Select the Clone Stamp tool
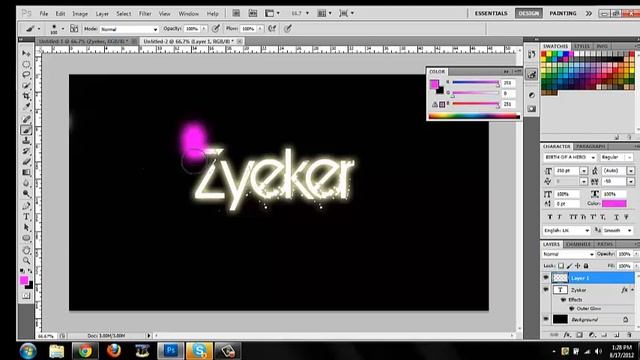This screenshot has width=640, height=360. [x=26, y=140]
